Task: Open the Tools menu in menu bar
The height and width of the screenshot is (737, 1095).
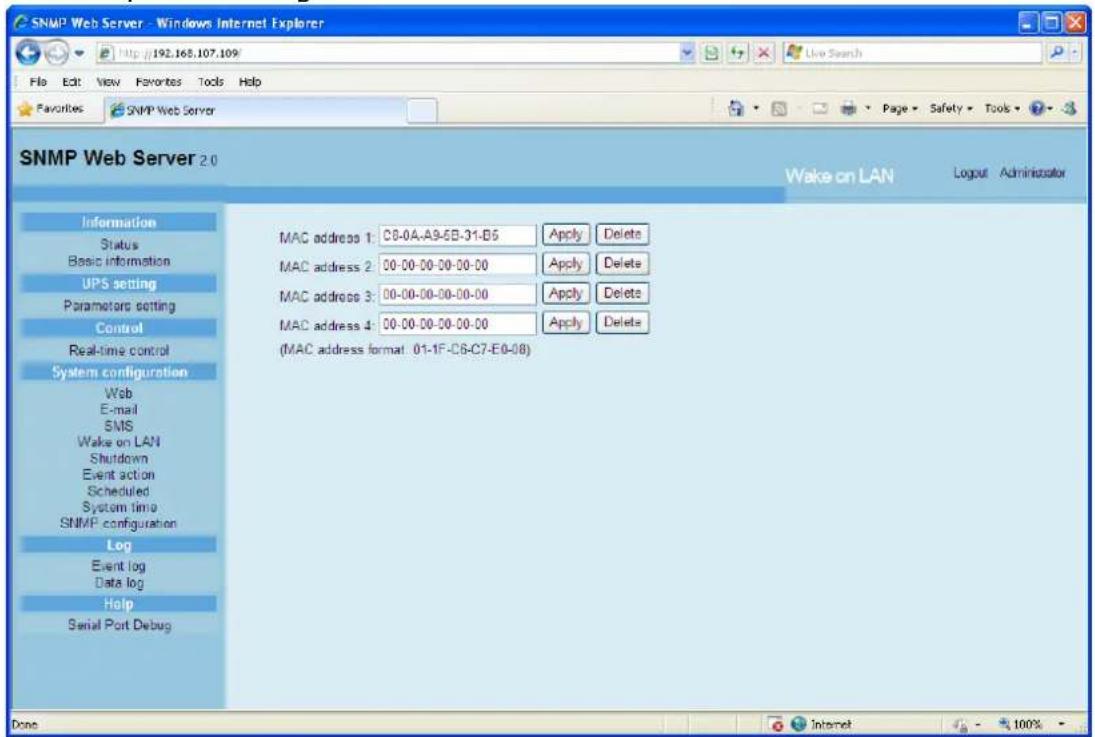Action: [x=211, y=82]
